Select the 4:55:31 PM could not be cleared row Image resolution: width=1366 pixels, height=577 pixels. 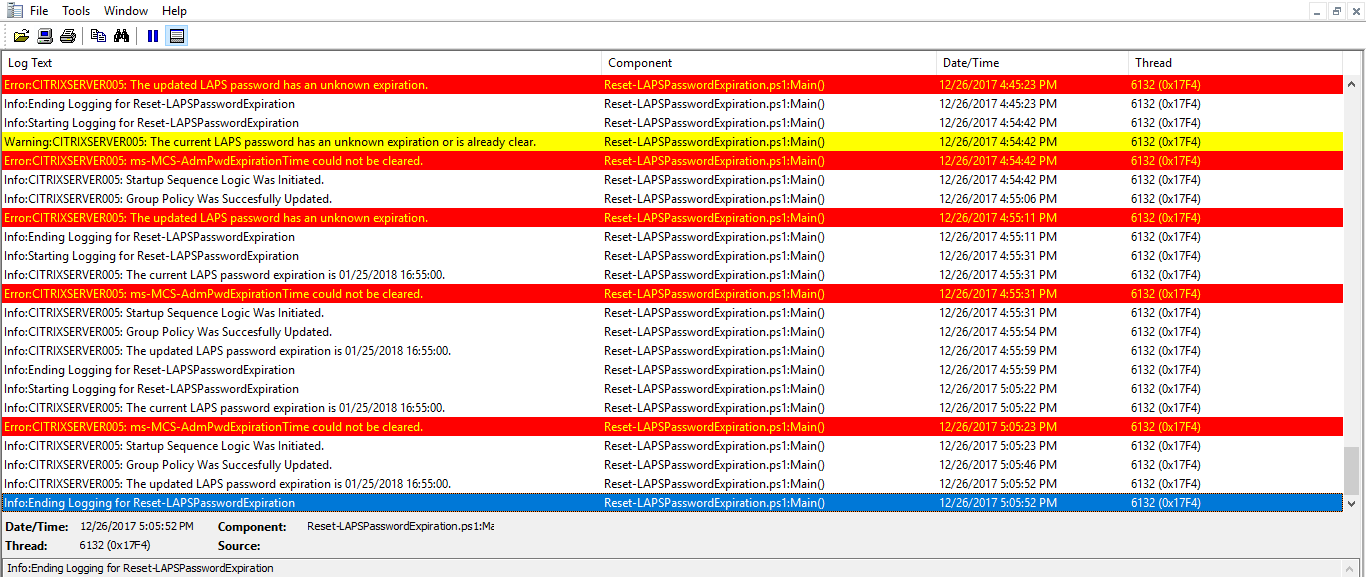click(x=672, y=294)
